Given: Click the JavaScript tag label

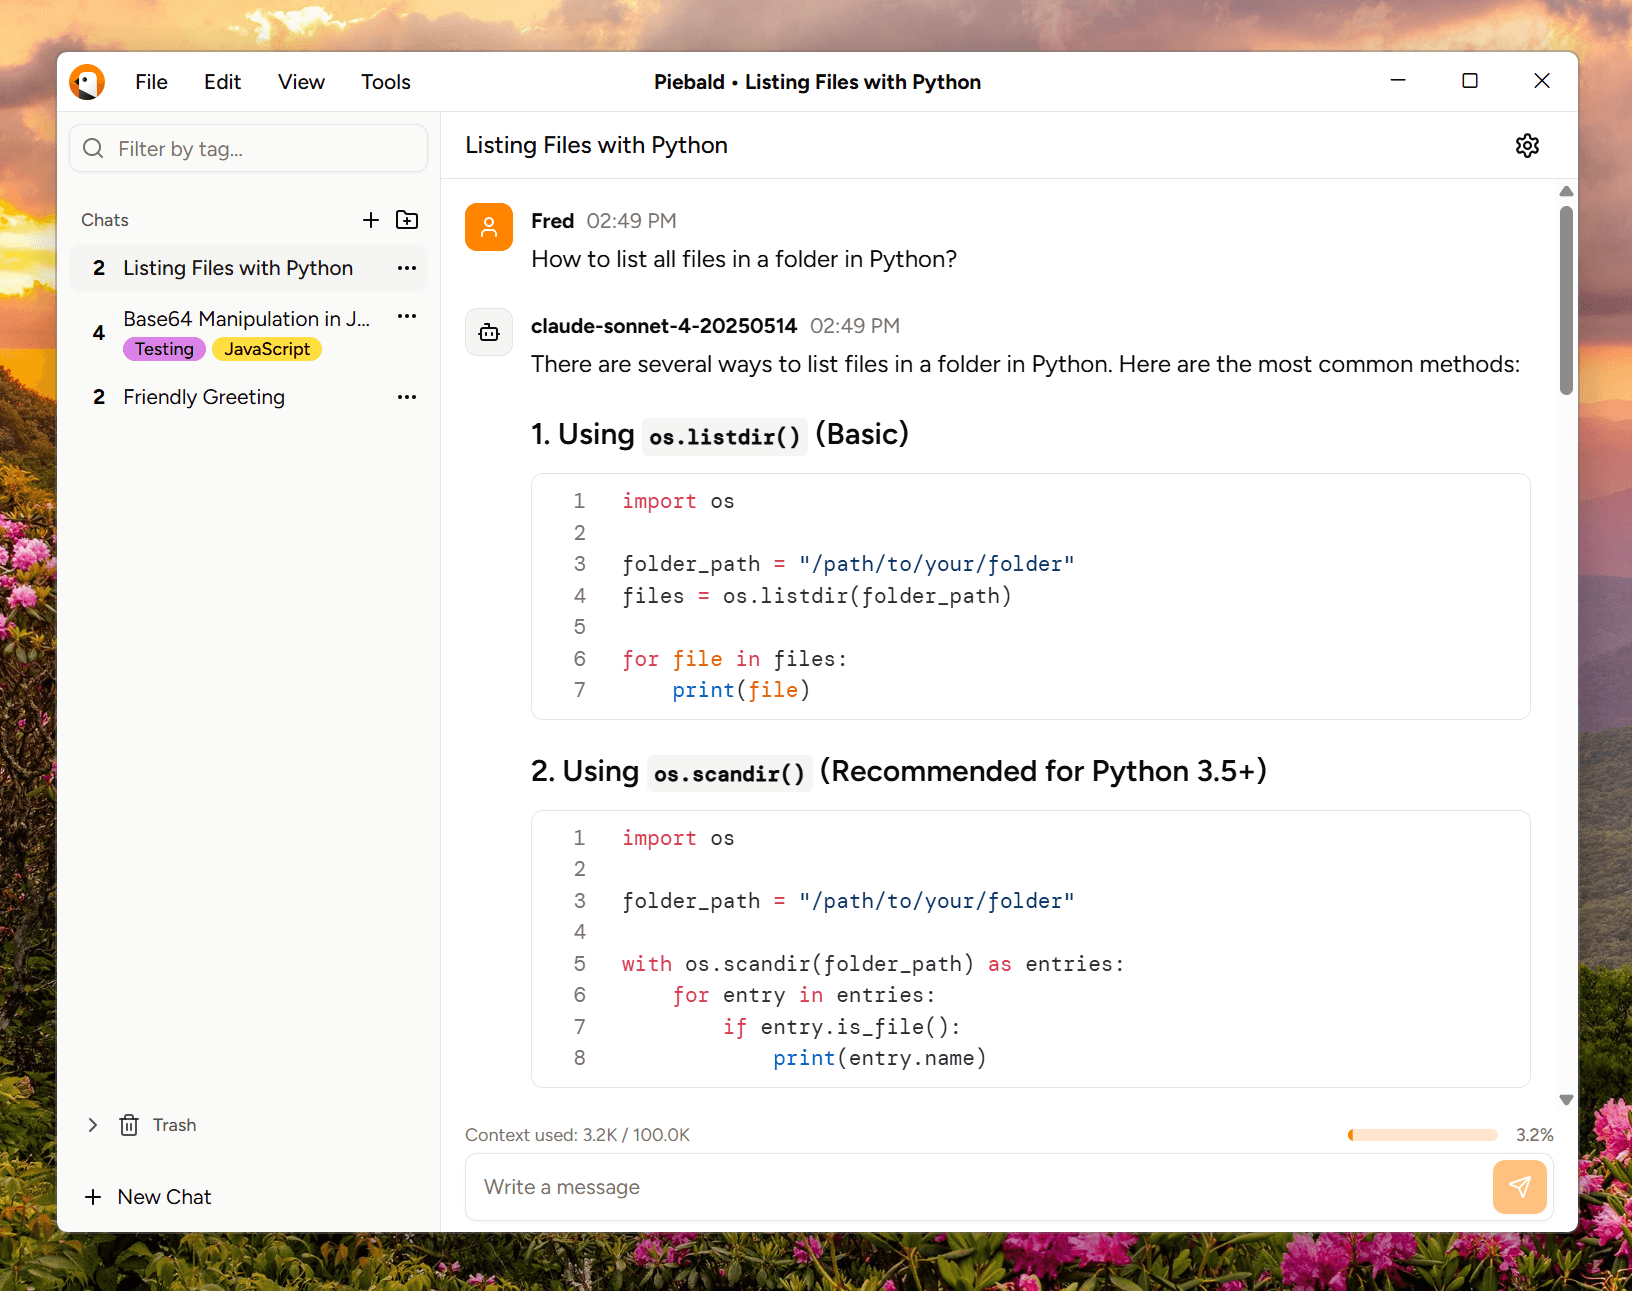Looking at the screenshot, I should pyautogui.click(x=267, y=349).
